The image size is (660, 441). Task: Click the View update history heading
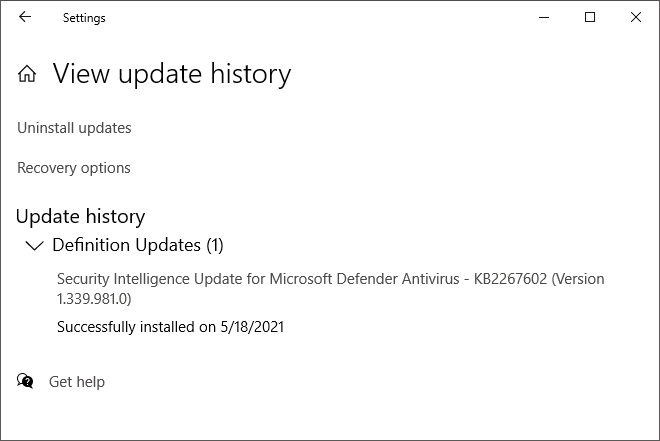click(172, 74)
